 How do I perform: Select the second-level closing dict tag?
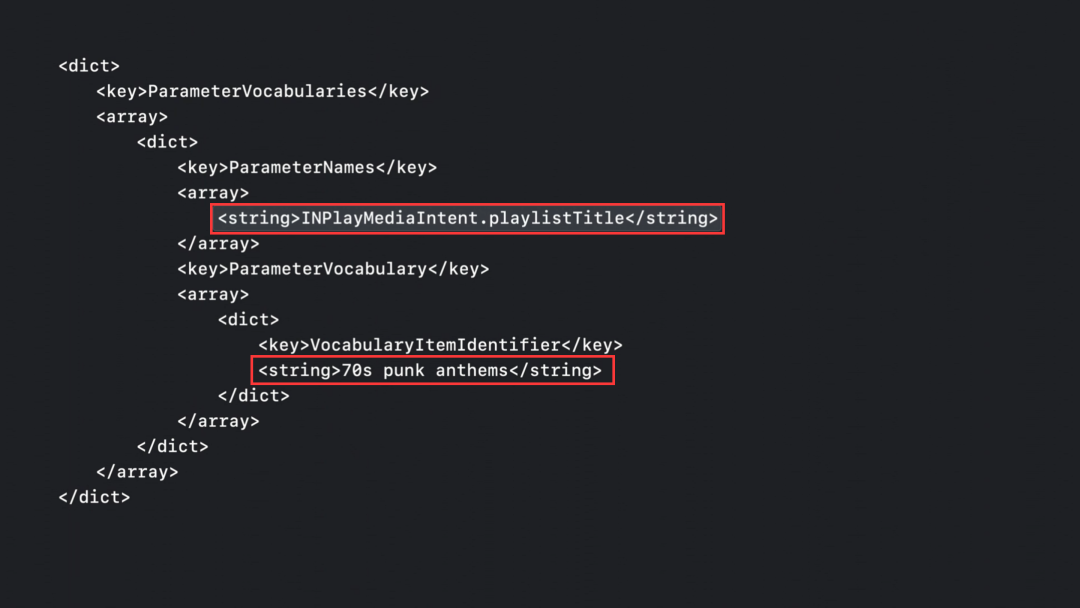click(173, 446)
